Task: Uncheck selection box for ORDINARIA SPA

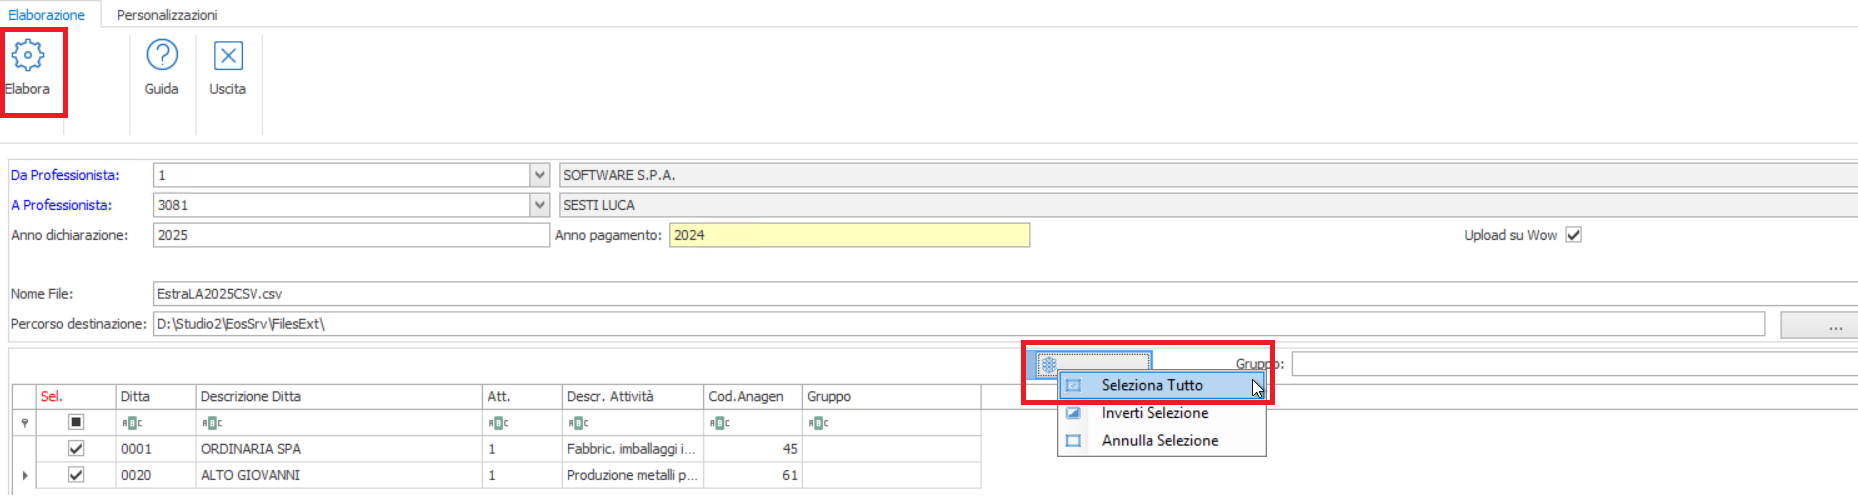Action: coord(76,449)
